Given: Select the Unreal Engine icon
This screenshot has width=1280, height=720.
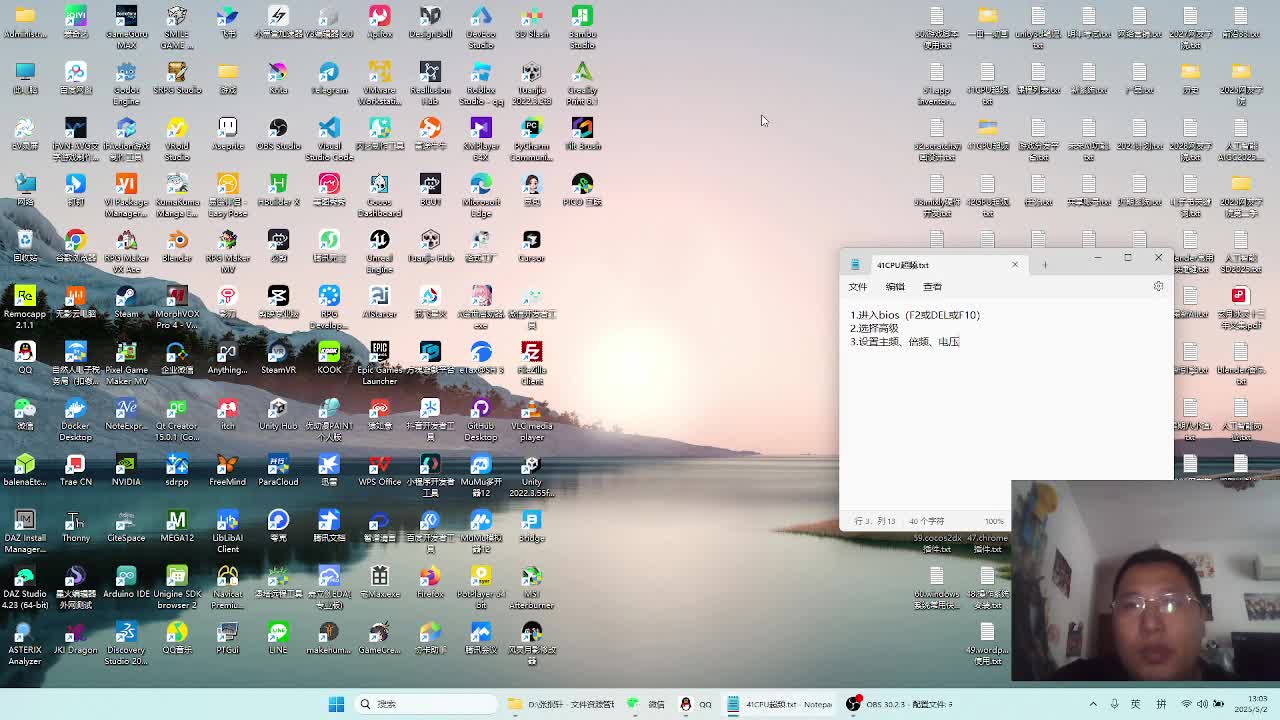Looking at the screenshot, I should click(x=379, y=251).
